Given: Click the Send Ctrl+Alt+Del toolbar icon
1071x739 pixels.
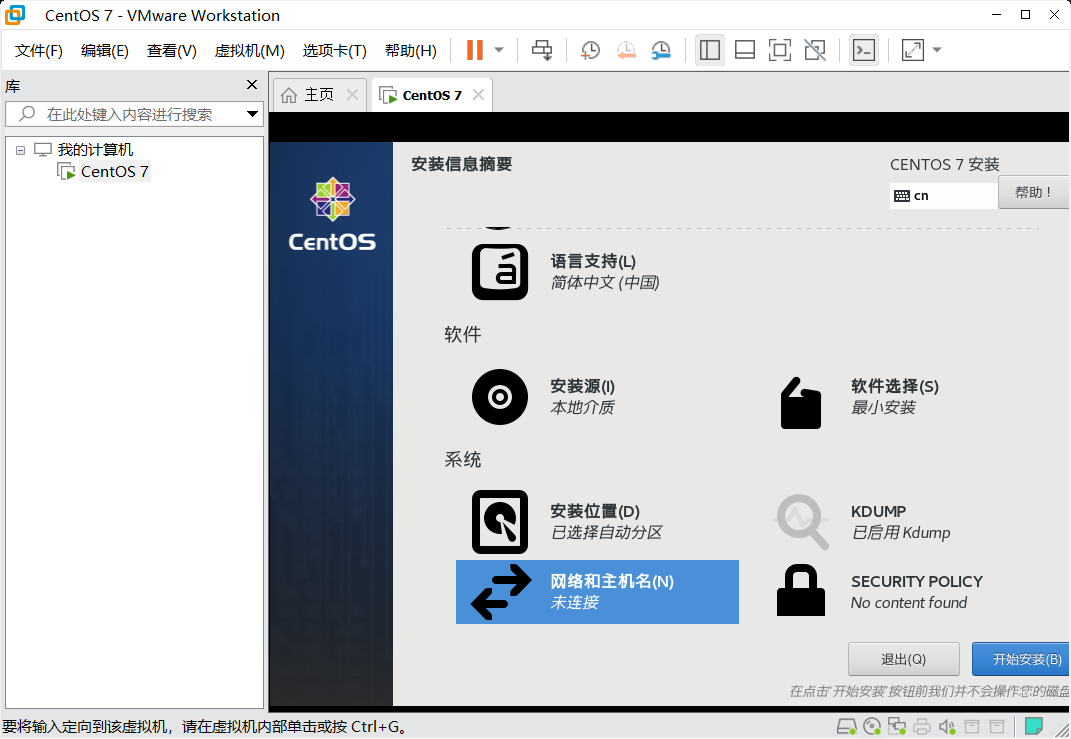Looking at the screenshot, I should point(542,50).
